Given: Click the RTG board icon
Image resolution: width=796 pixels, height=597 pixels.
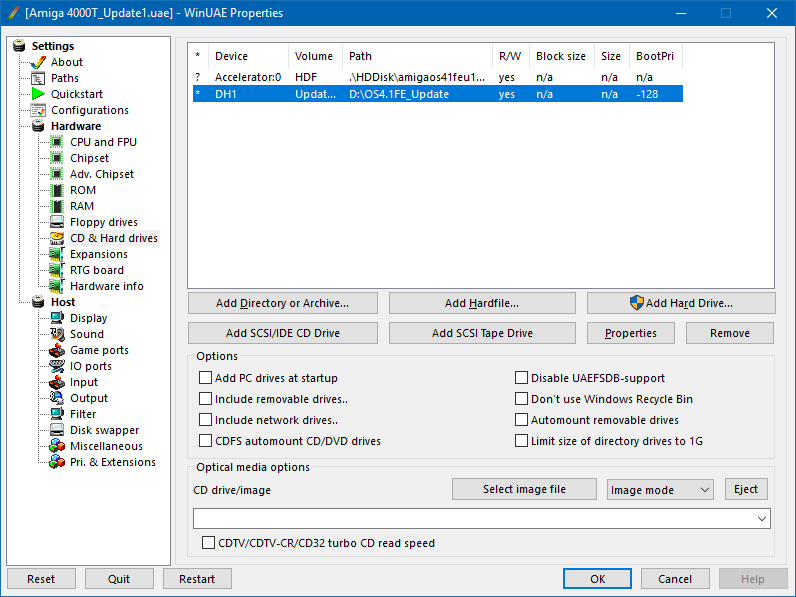Looking at the screenshot, I should tap(57, 270).
